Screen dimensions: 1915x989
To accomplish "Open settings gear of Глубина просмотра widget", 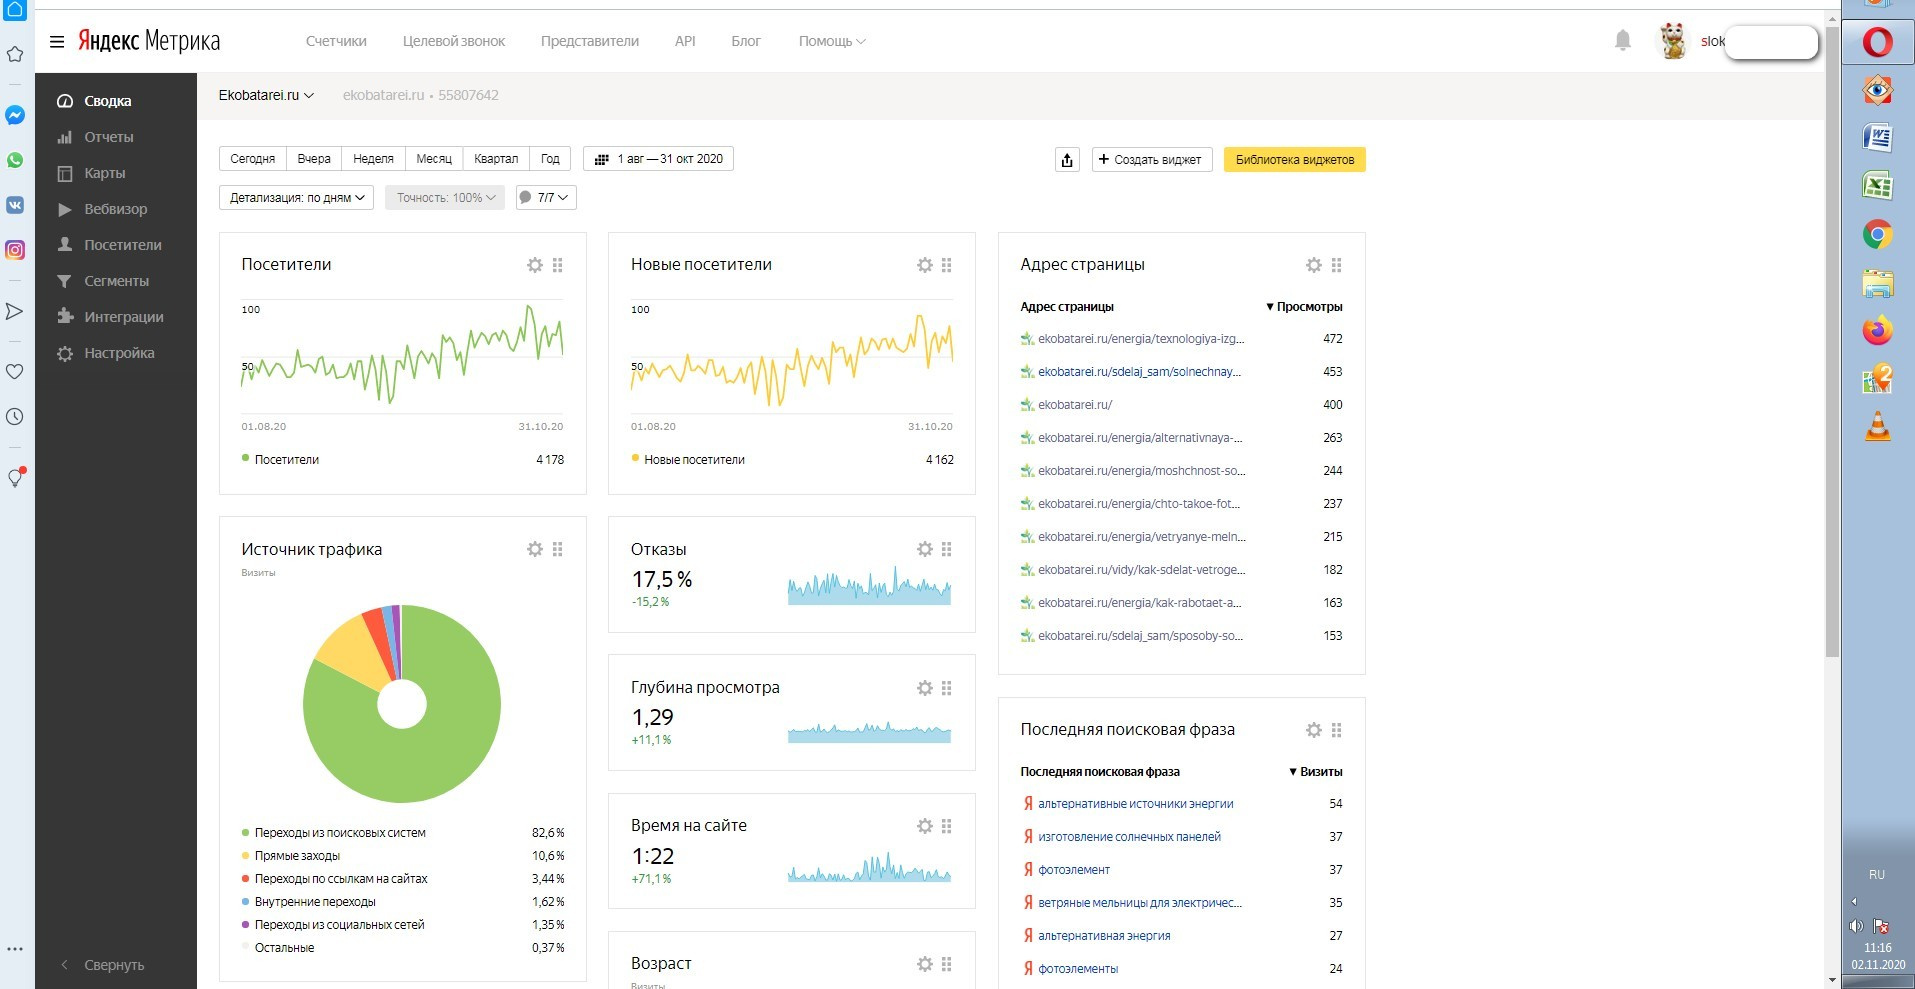I will tap(925, 688).
